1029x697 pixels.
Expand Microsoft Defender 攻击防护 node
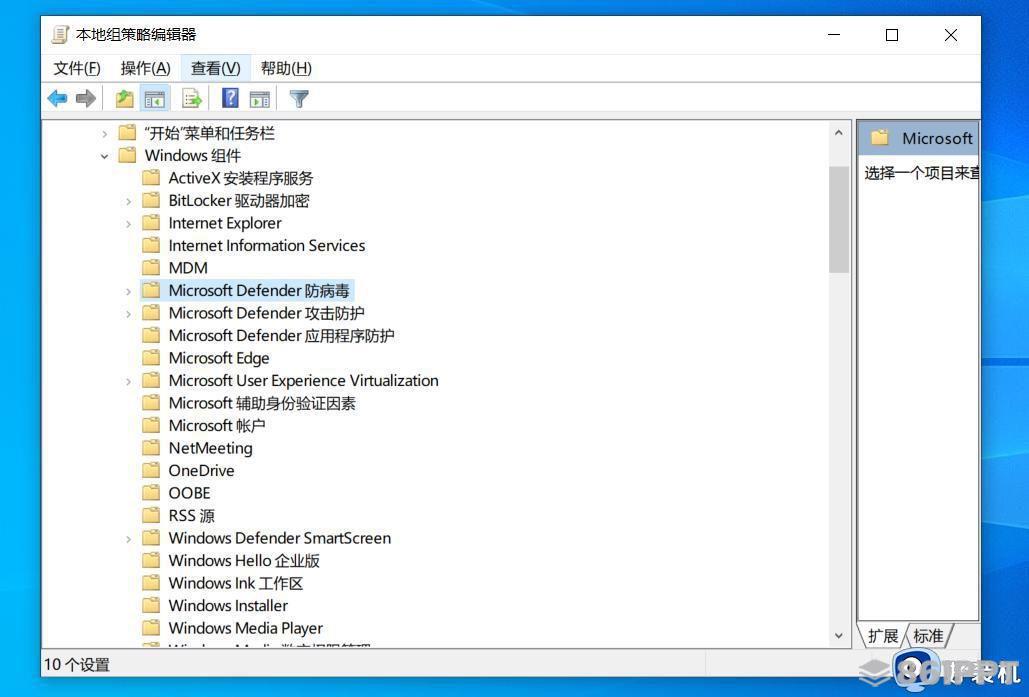129,314
